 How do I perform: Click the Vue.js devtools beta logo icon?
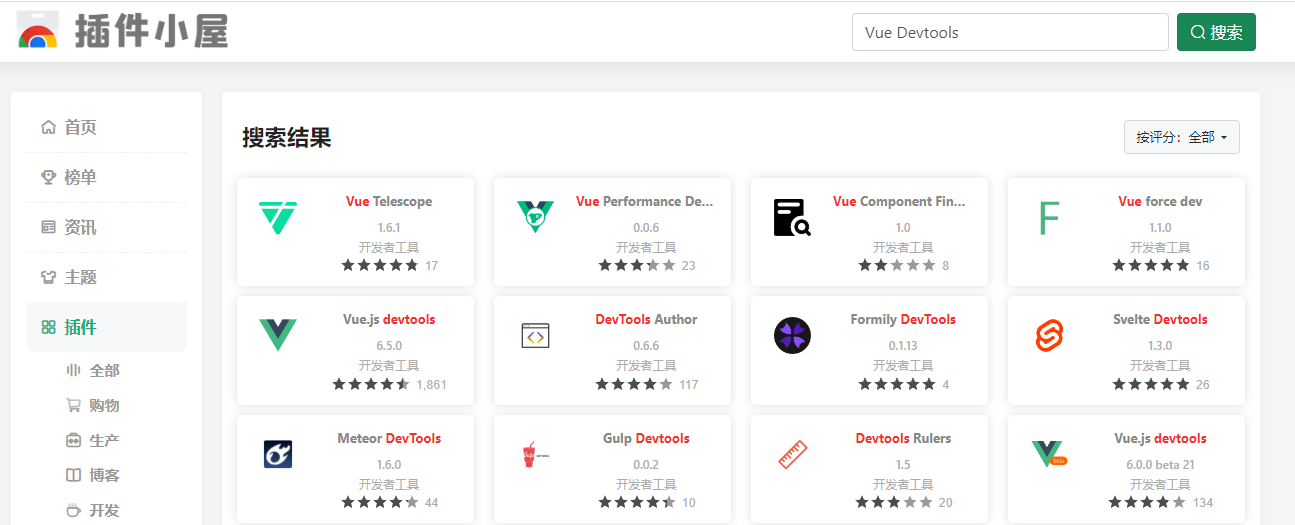pos(1049,454)
